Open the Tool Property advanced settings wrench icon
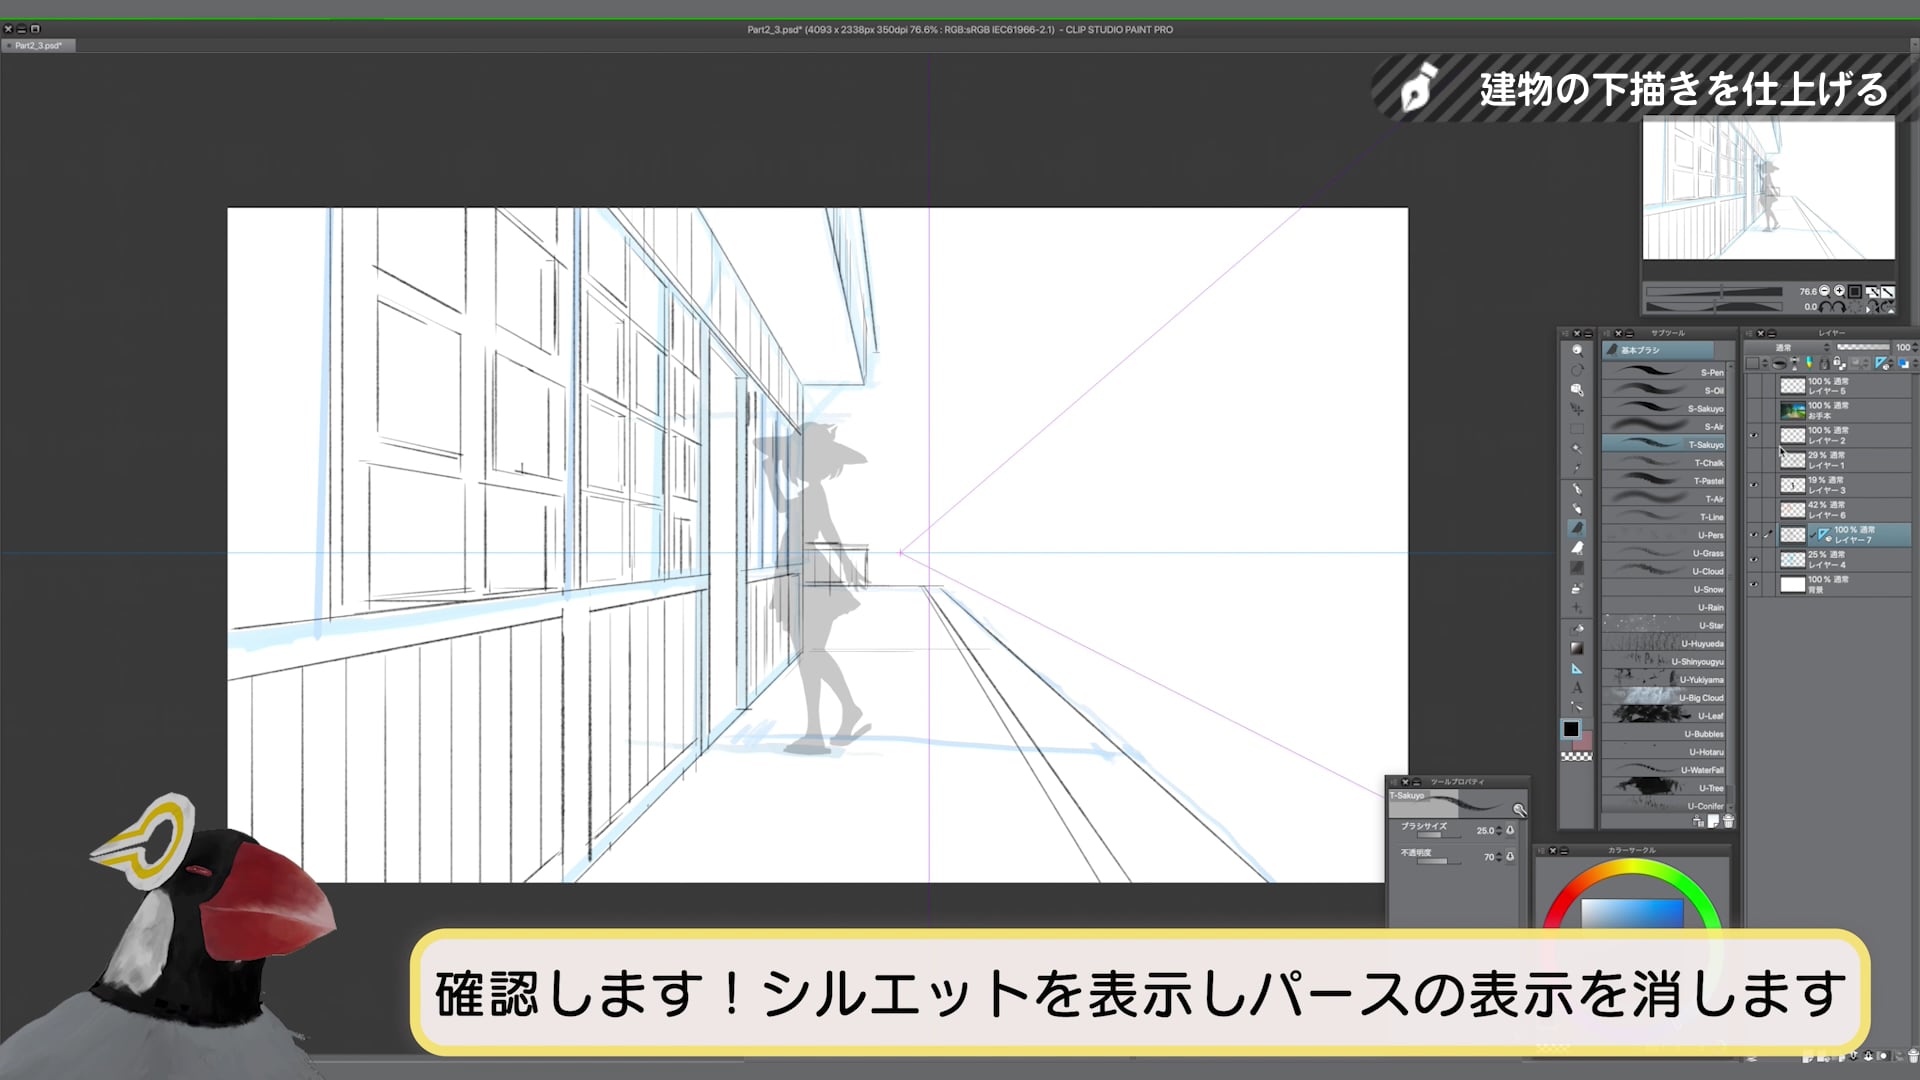This screenshot has width=1920, height=1080. [1519, 810]
